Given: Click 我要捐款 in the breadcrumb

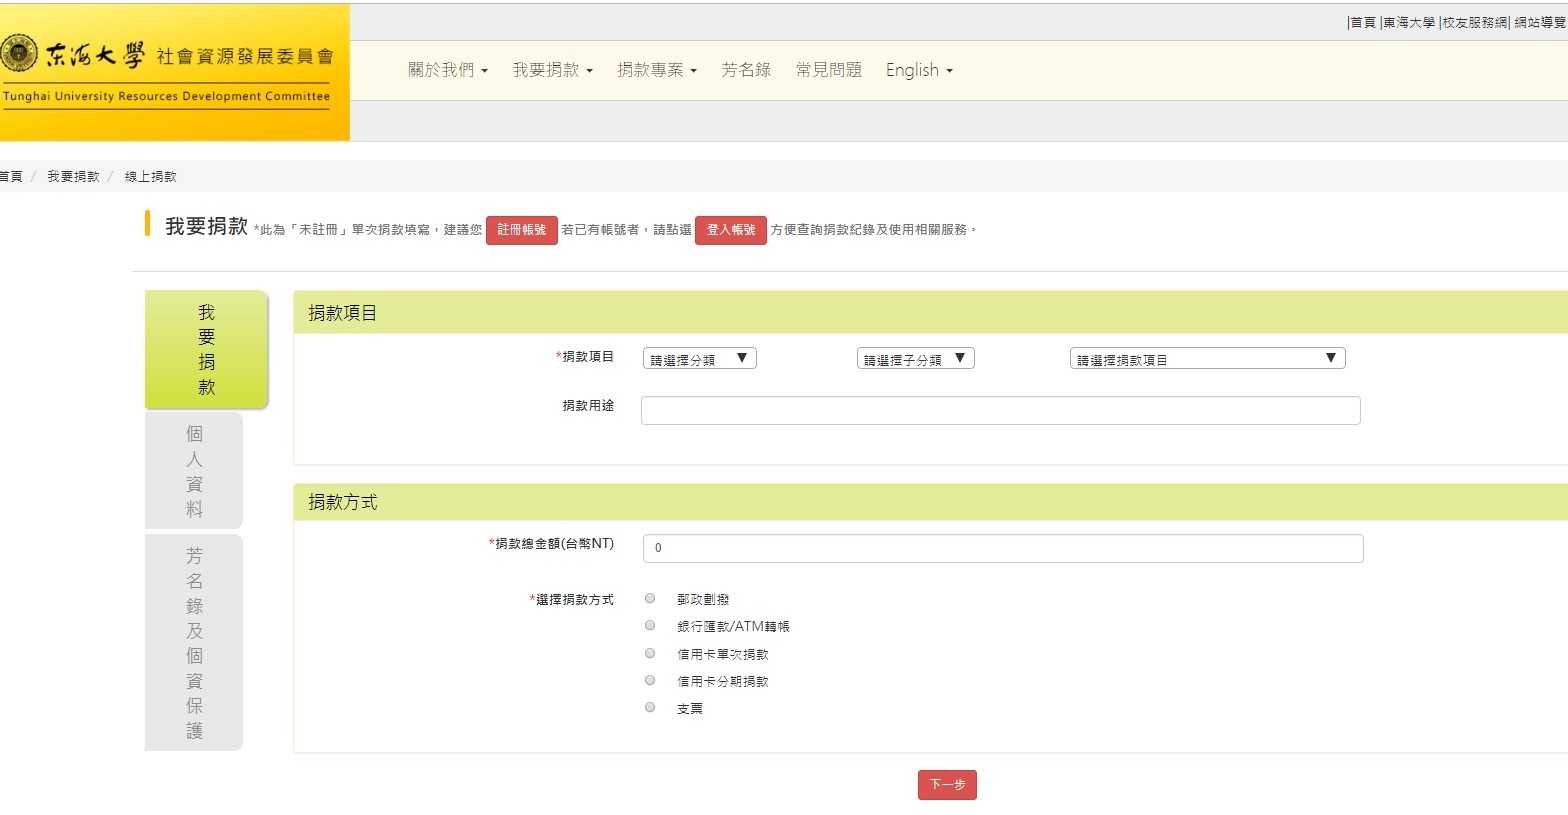Looking at the screenshot, I should tap(73, 176).
